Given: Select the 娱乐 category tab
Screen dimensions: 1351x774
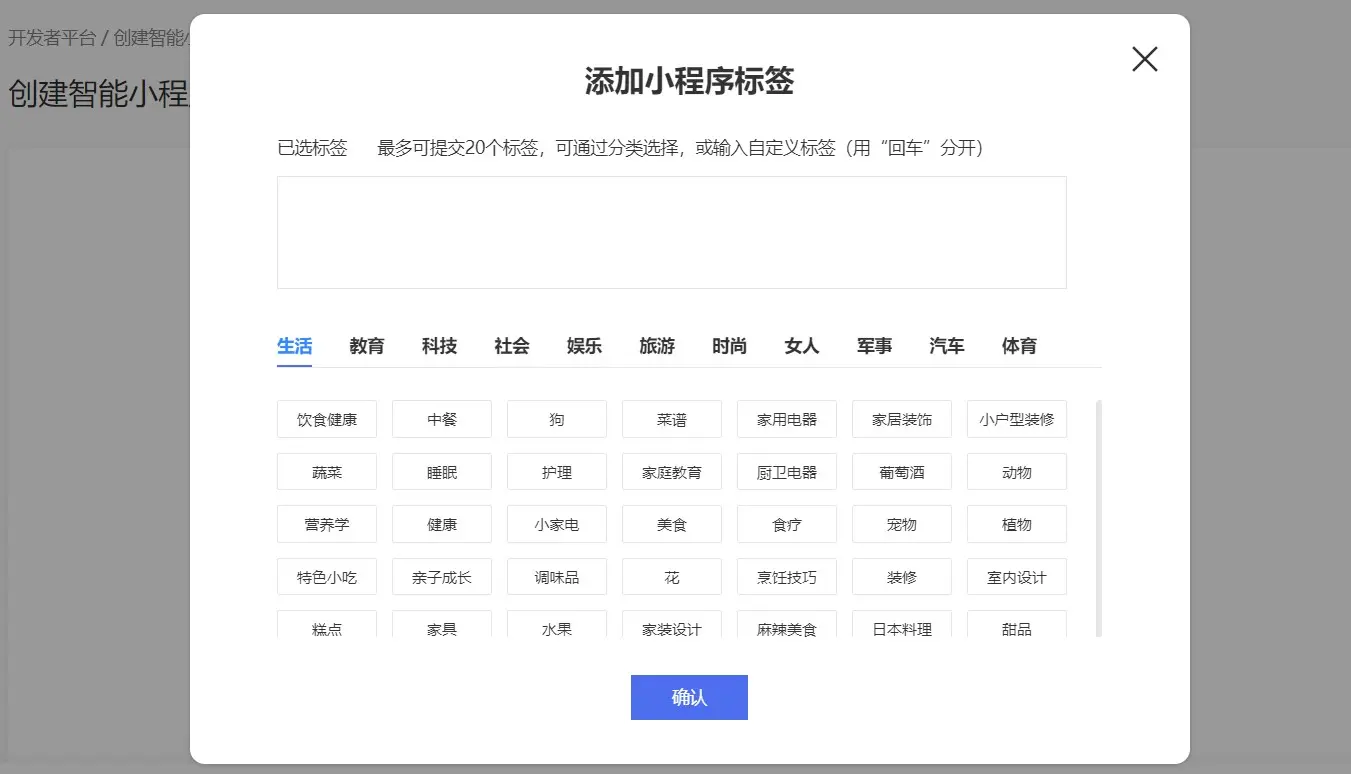Looking at the screenshot, I should click(584, 346).
